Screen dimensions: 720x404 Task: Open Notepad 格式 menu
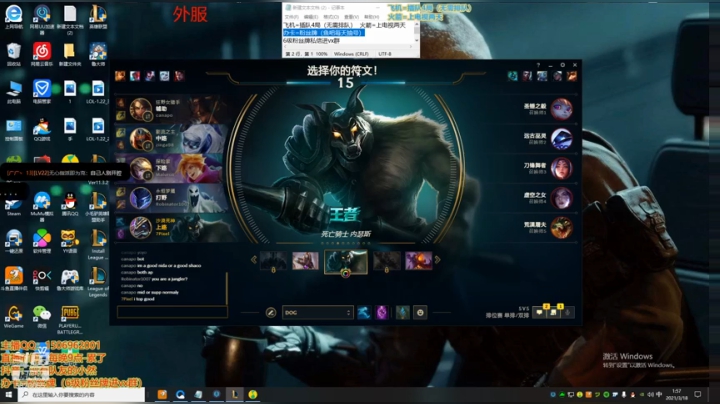coord(331,17)
